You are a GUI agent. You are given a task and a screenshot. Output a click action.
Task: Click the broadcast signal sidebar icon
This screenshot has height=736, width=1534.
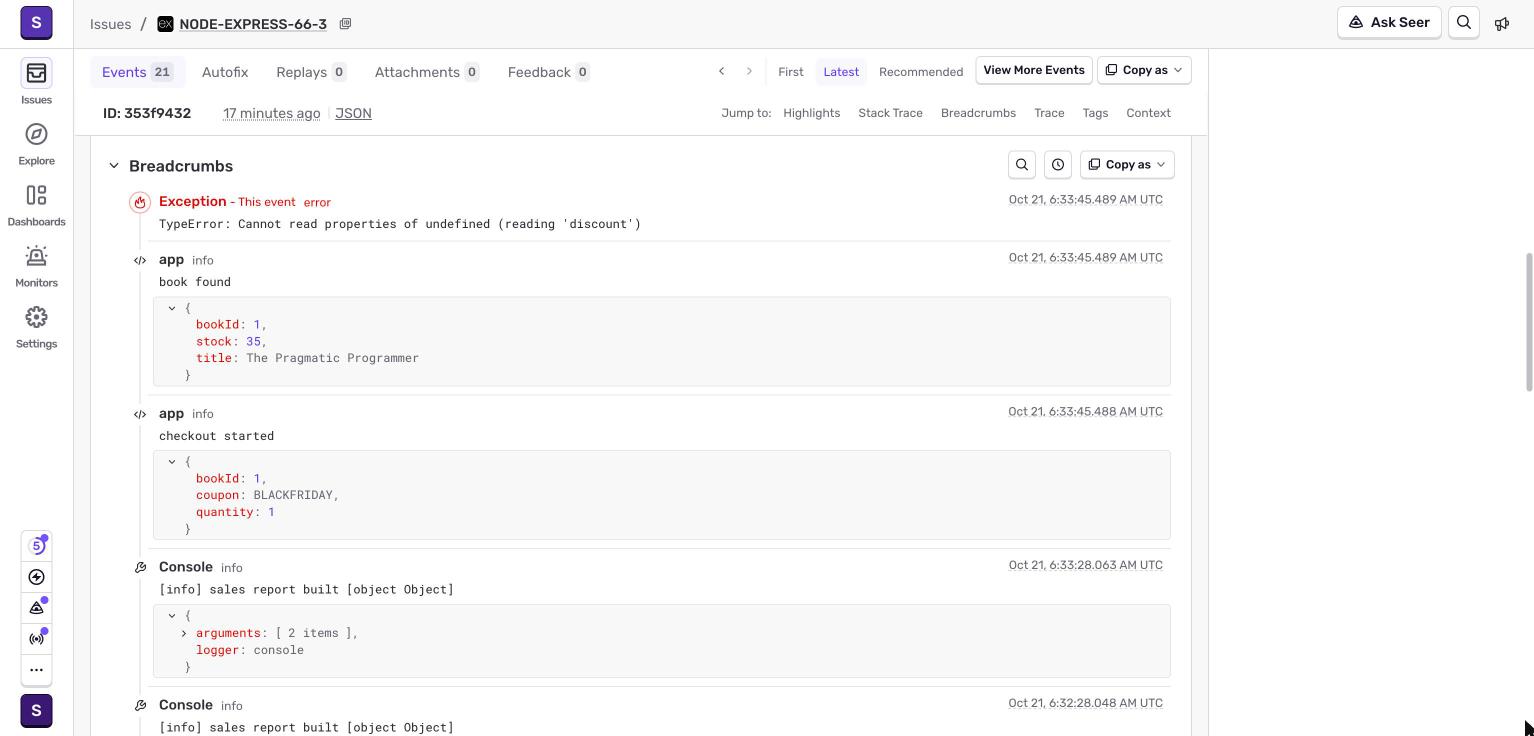click(37, 639)
